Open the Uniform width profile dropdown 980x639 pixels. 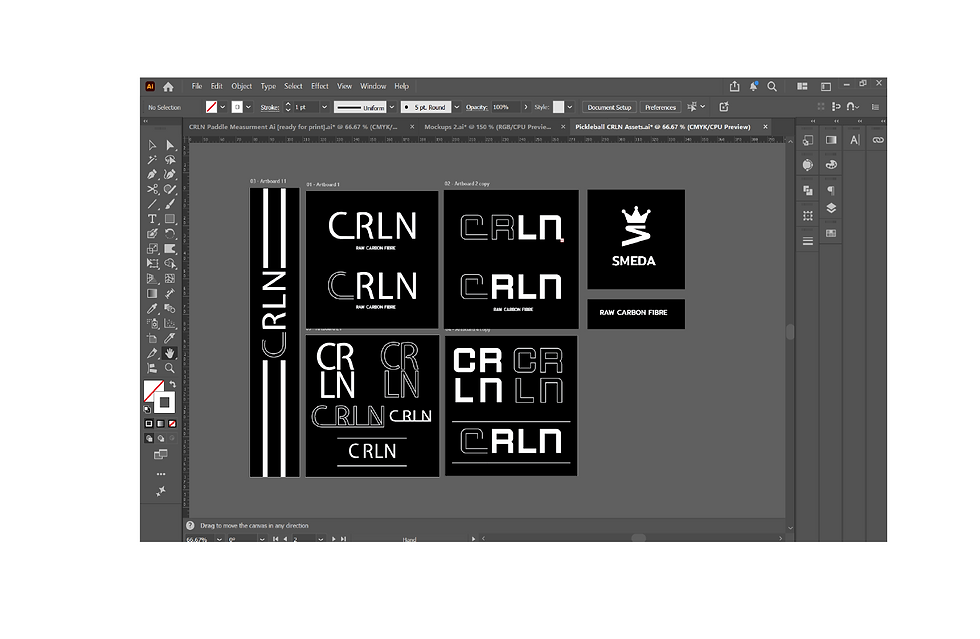click(x=392, y=107)
